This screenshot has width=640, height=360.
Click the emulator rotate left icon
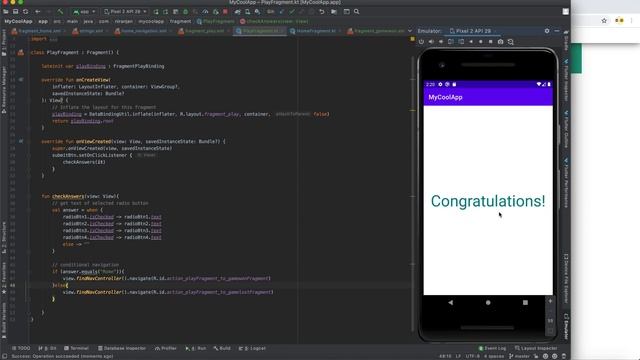pos(451,42)
